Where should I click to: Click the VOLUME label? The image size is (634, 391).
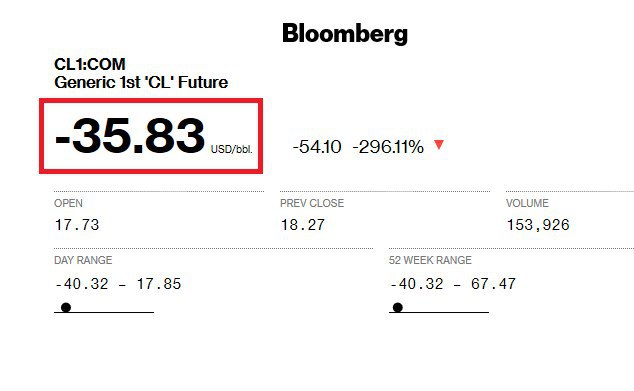(x=527, y=203)
